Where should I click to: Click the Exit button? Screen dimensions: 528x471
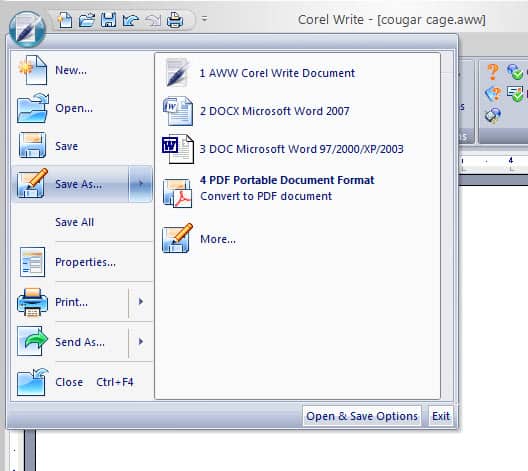pyautogui.click(x=441, y=416)
